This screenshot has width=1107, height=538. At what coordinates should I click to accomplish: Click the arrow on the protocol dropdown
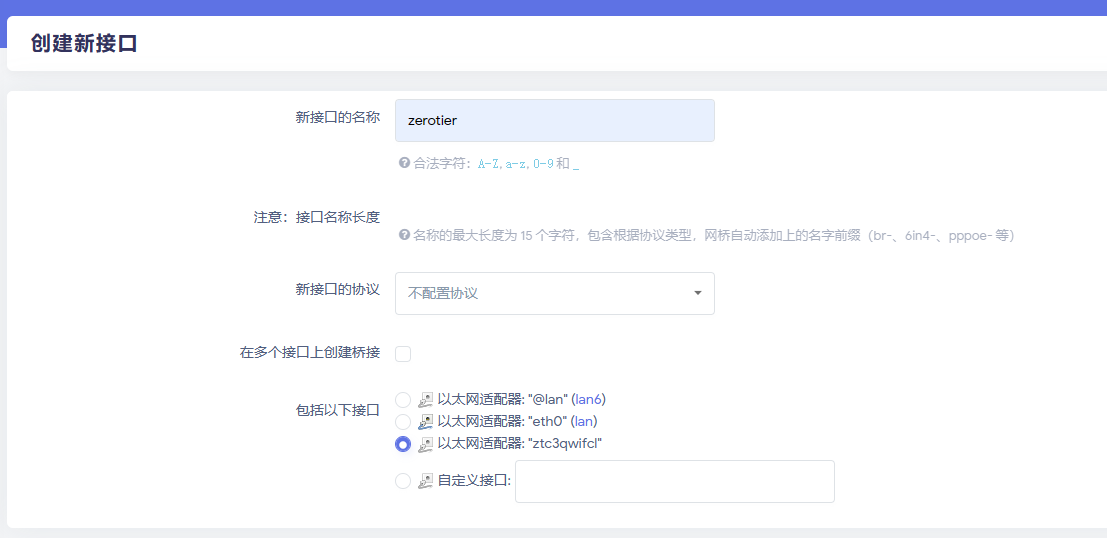point(697,293)
